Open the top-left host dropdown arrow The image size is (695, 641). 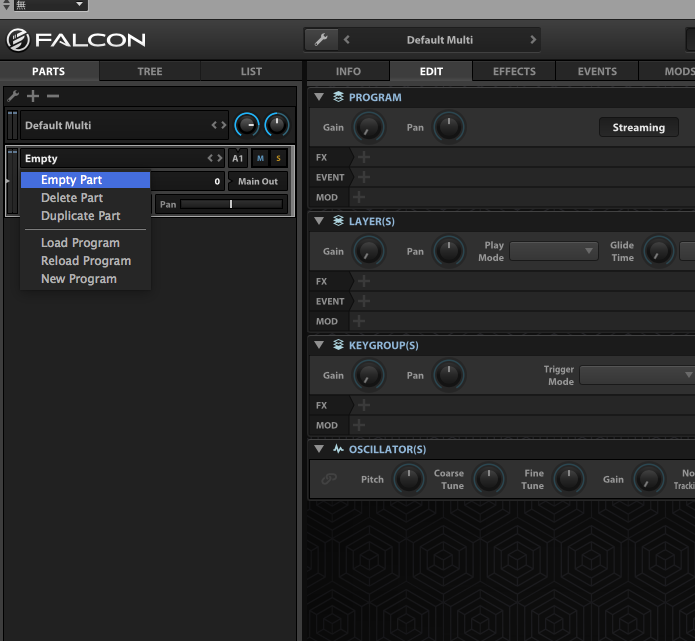click(x=79, y=4)
